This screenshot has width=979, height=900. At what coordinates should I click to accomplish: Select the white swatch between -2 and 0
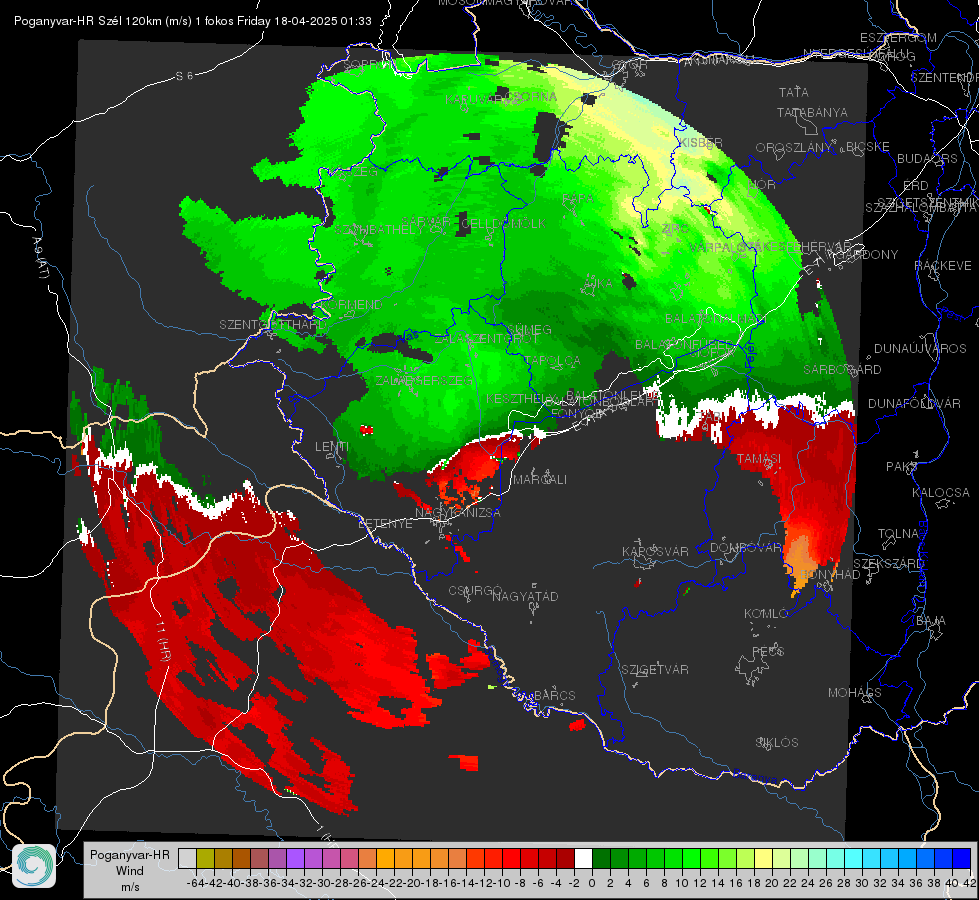click(583, 858)
